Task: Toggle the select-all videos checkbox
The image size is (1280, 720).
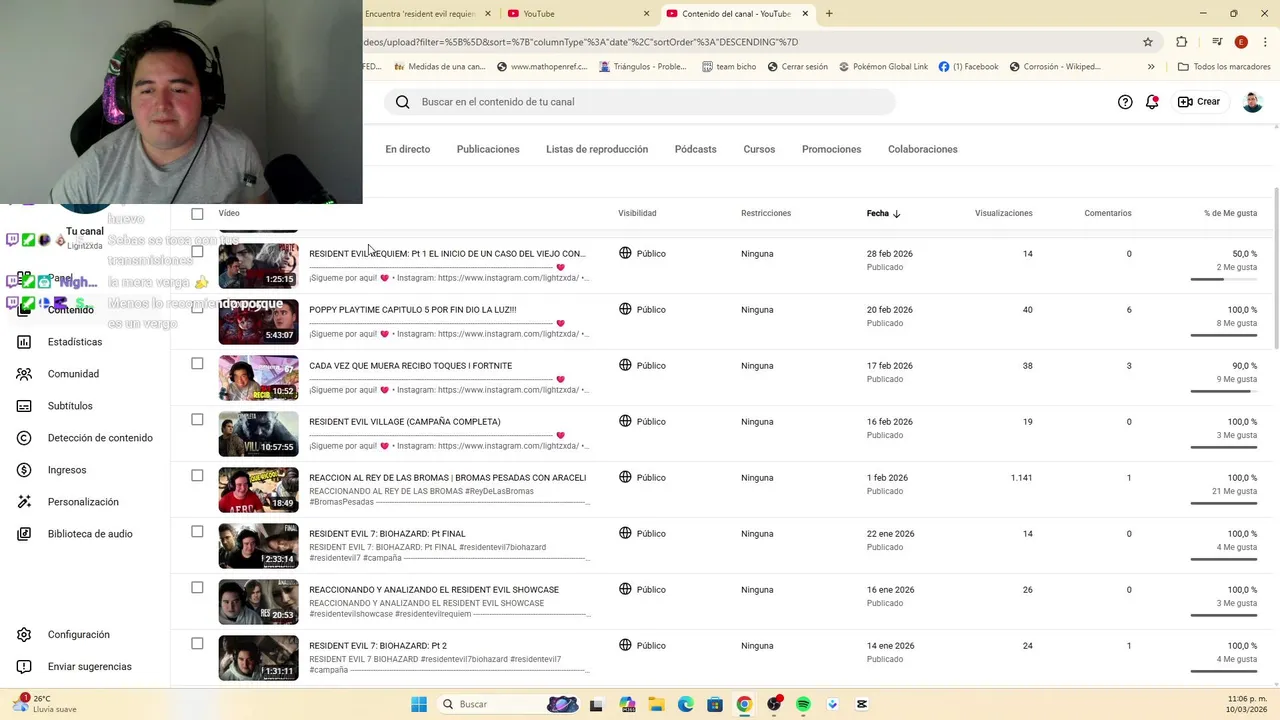Action: point(197,214)
